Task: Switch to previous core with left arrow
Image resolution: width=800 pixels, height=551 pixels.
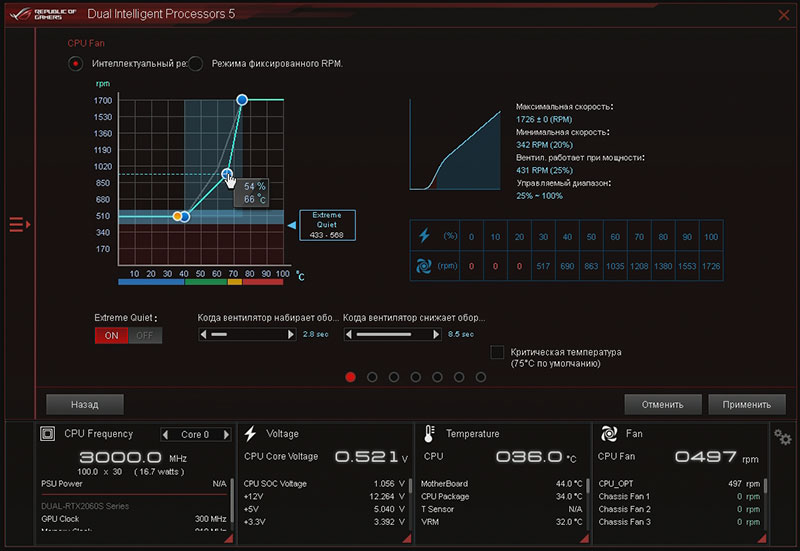Action: [x=165, y=435]
